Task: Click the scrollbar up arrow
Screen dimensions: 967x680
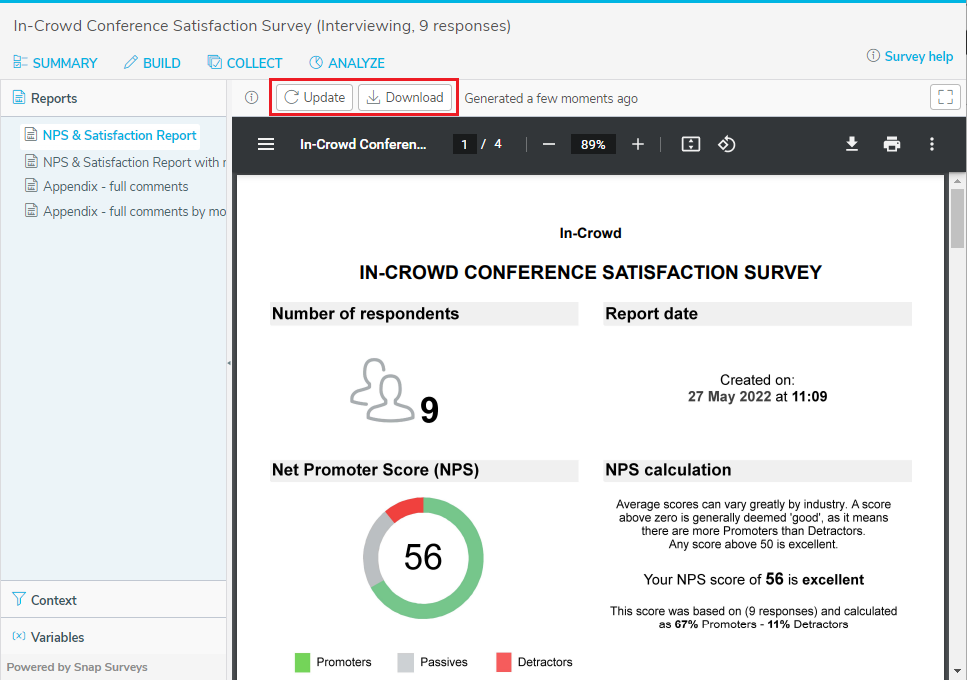Action: [x=957, y=181]
